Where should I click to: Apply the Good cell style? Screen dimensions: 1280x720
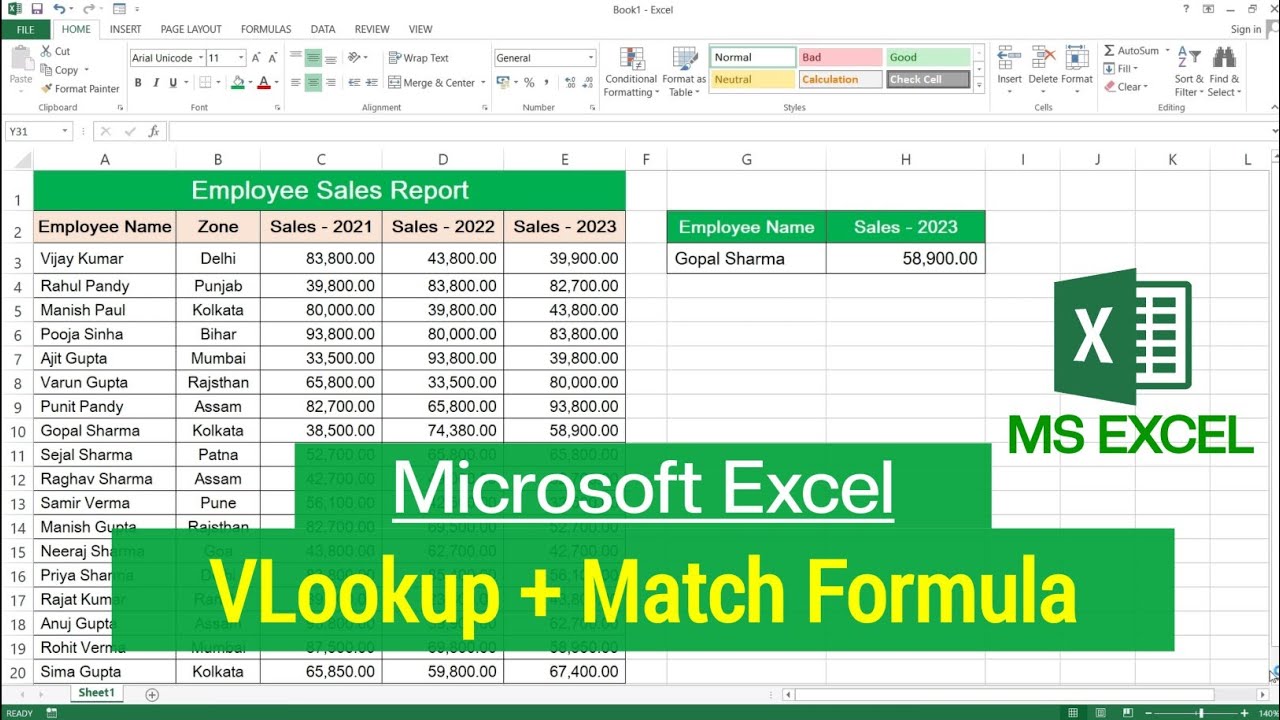(x=928, y=58)
